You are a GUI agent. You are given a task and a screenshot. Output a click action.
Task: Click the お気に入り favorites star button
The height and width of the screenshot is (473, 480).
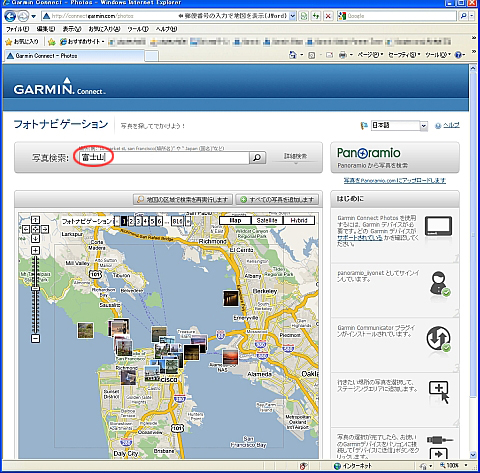point(22,42)
